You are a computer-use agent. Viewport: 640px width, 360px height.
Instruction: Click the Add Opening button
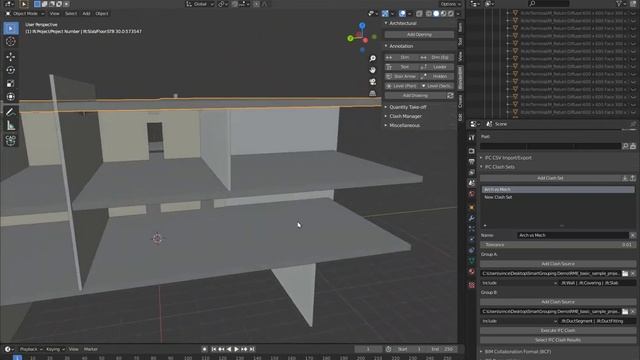[419, 35]
